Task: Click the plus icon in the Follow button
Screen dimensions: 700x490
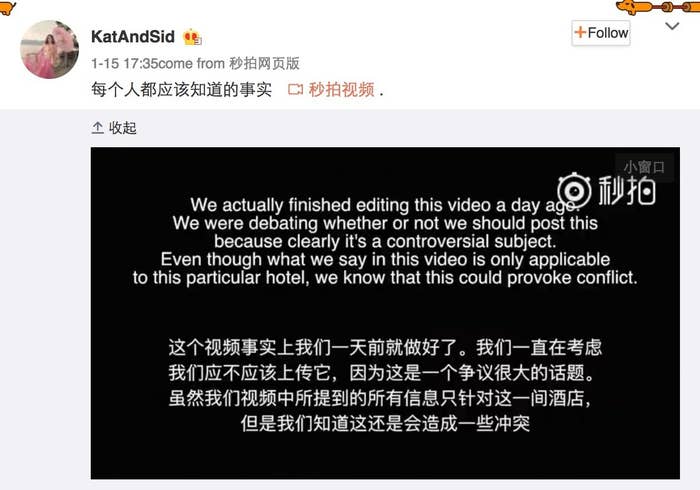Action: pos(580,33)
